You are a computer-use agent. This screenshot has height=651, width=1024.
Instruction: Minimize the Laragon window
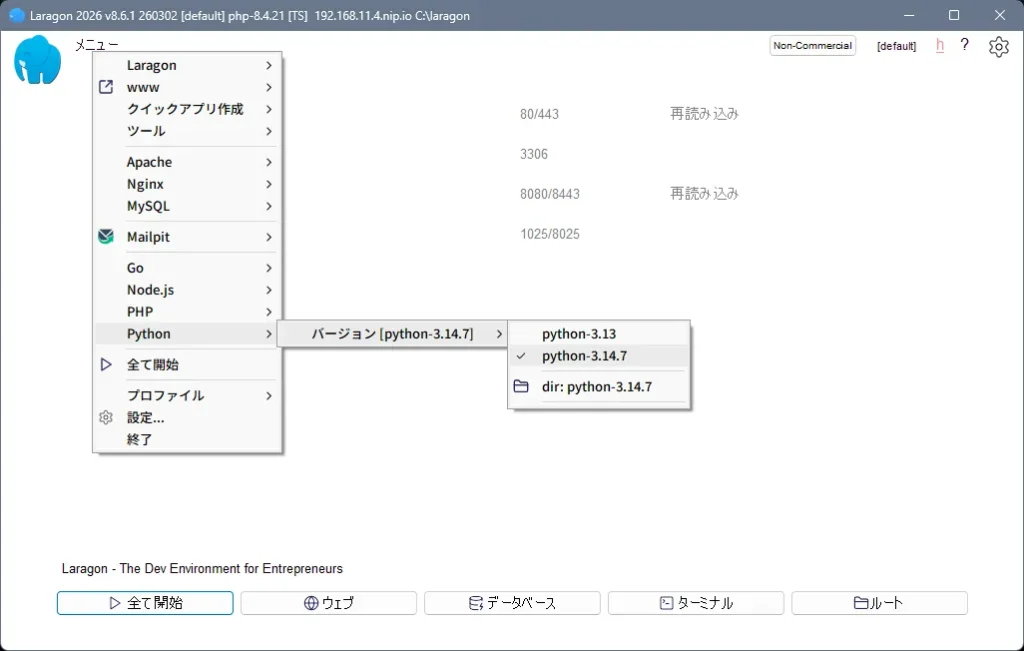click(x=909, y=15)
